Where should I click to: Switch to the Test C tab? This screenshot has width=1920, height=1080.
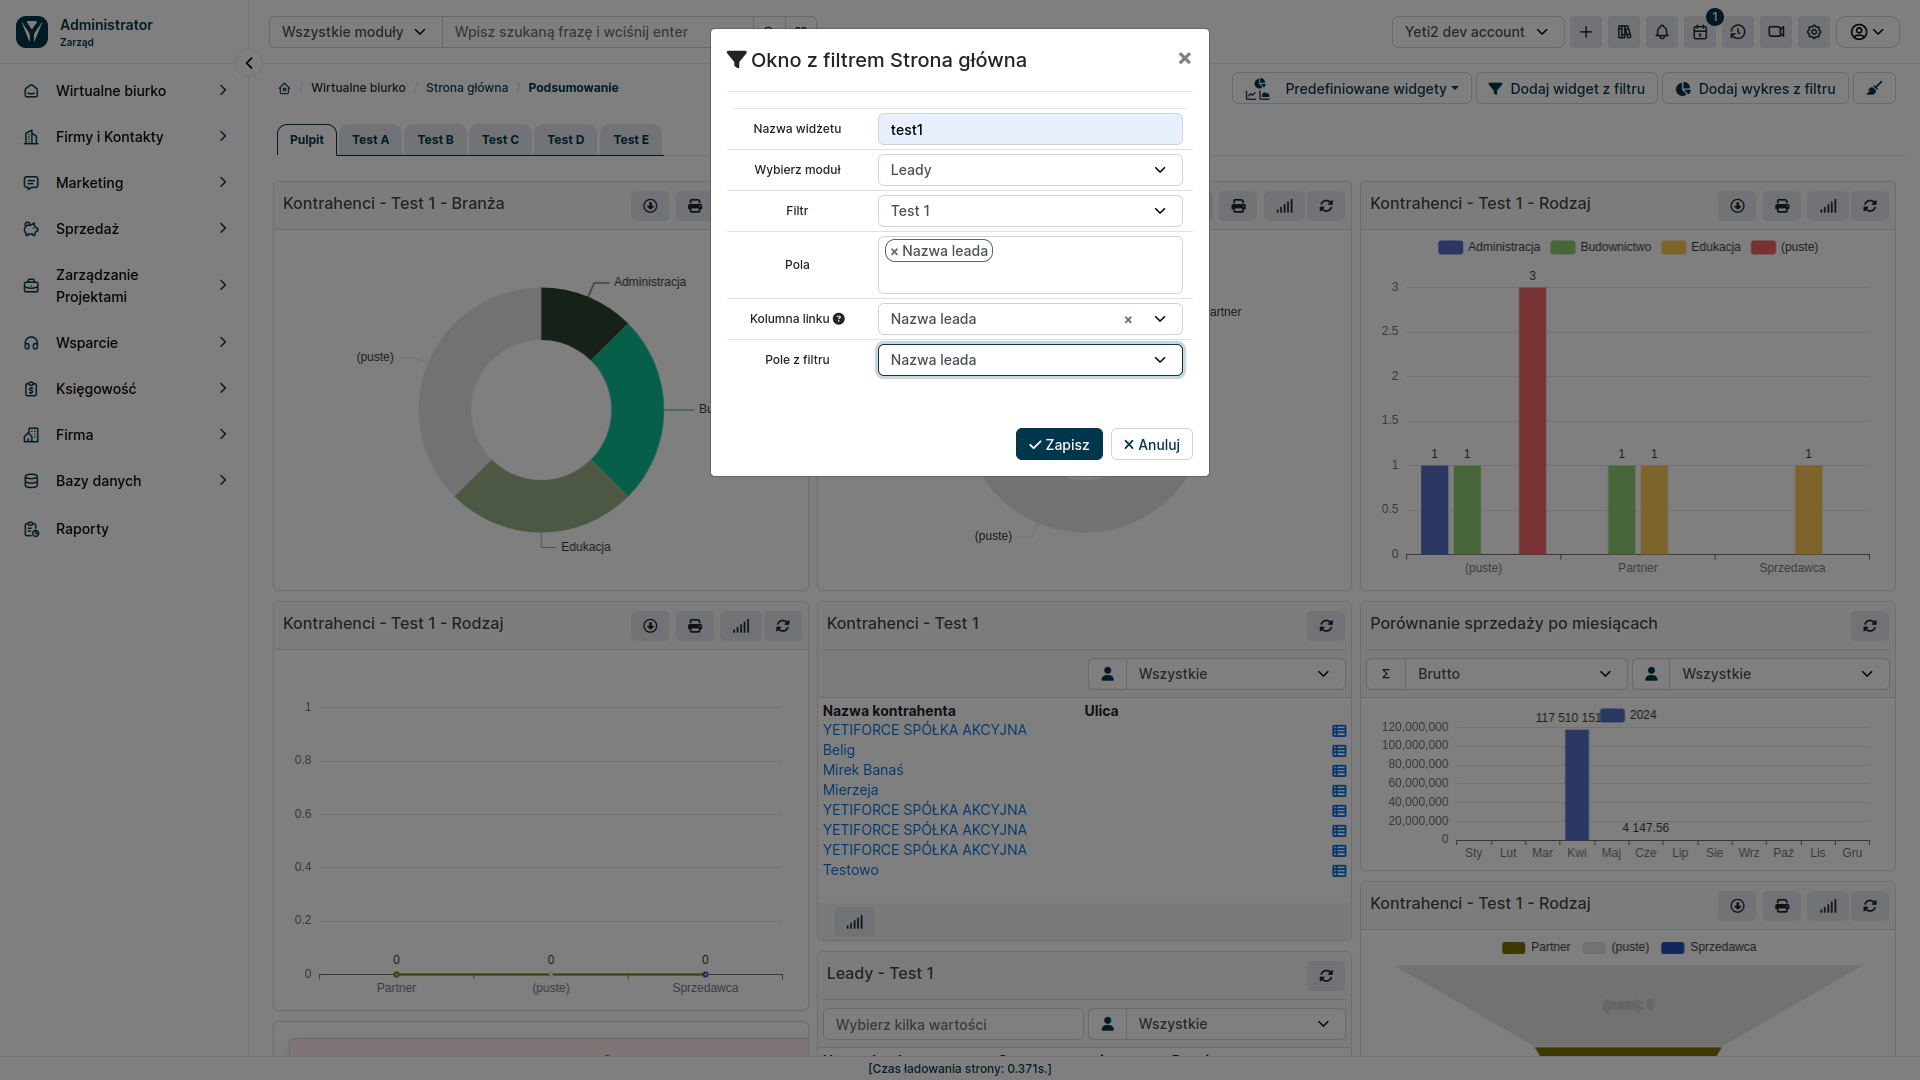pos(500,140)
